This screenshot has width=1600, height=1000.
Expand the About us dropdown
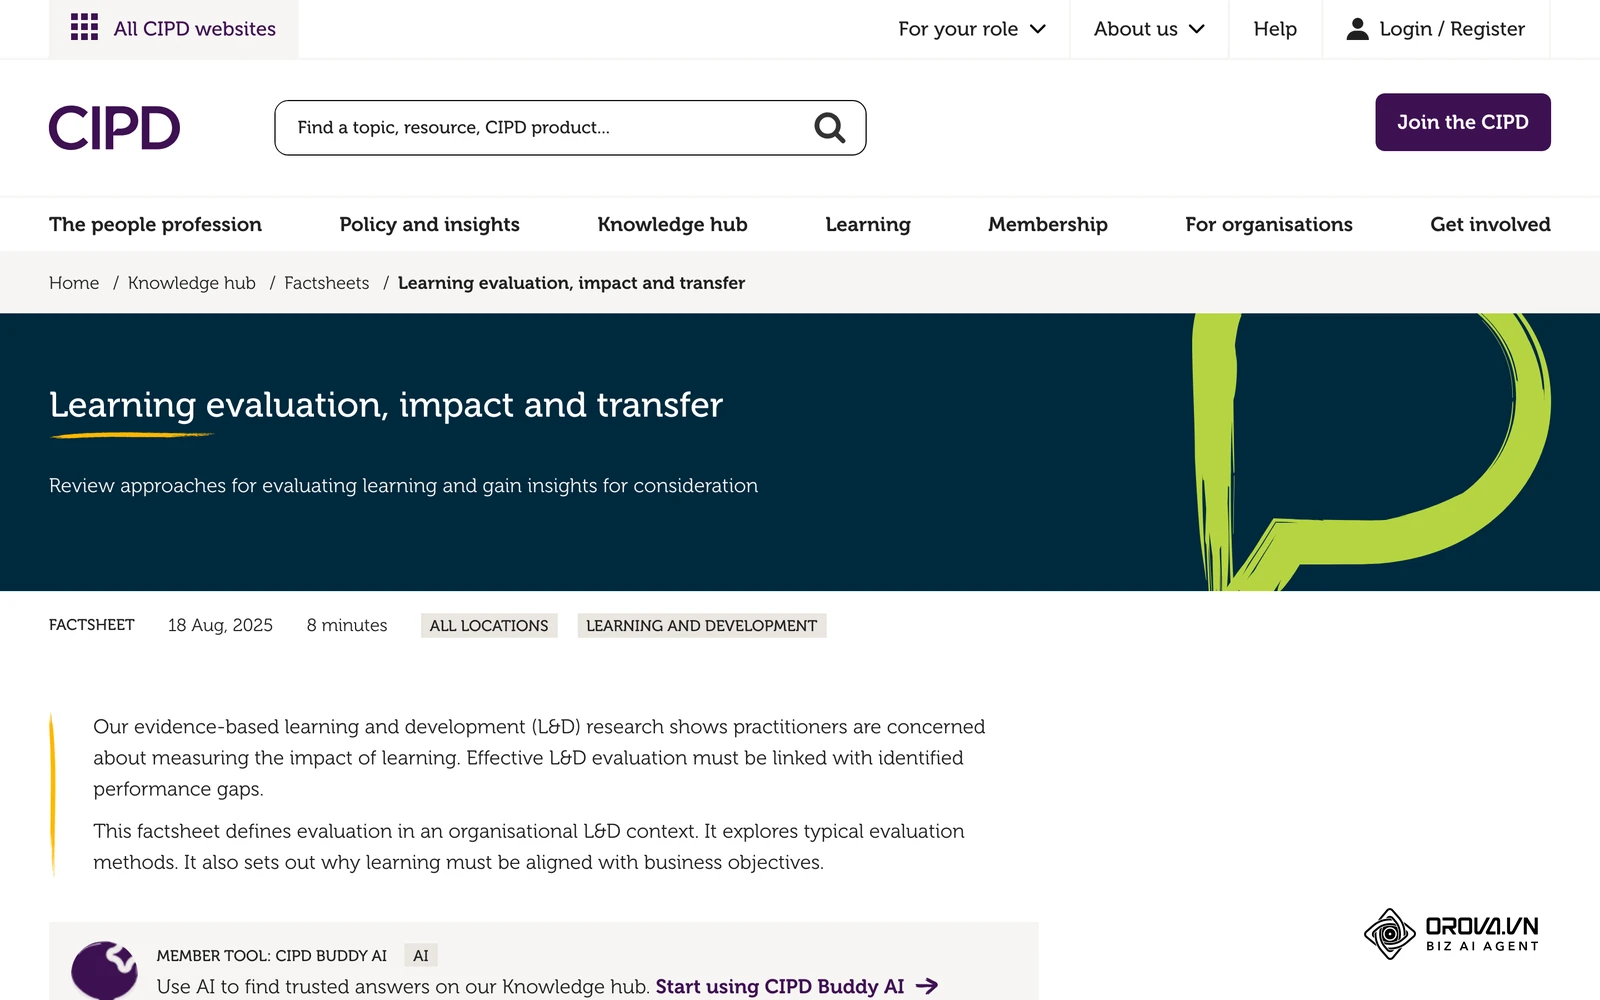1149,29
